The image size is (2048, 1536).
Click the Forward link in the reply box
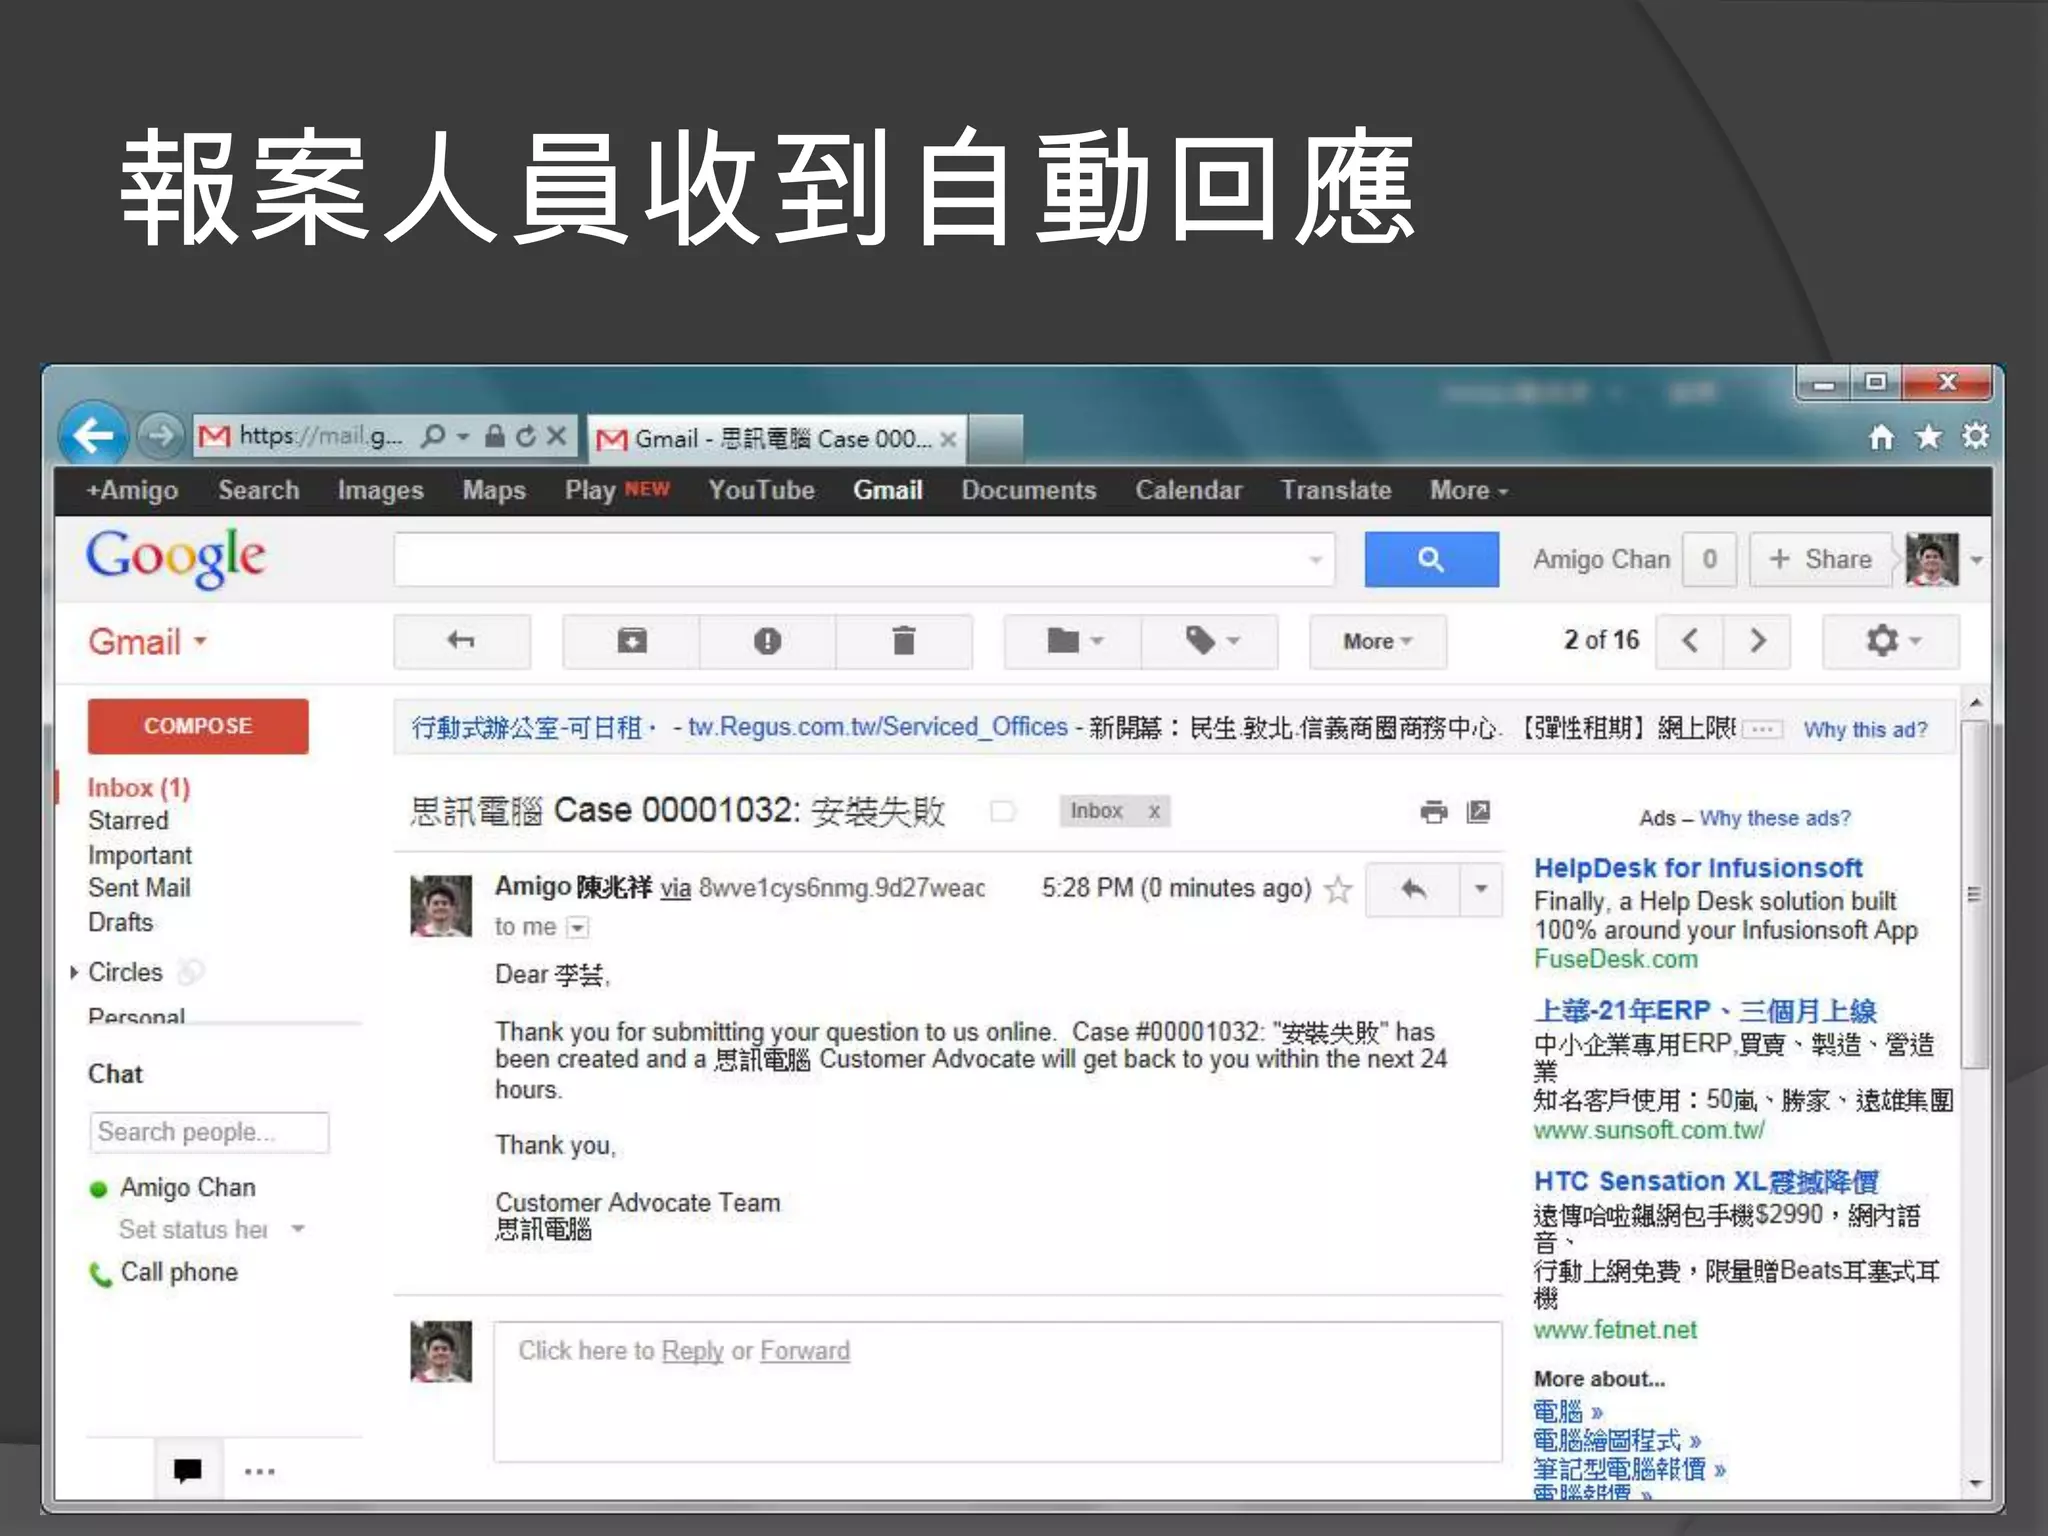(x=804, y=1351)
